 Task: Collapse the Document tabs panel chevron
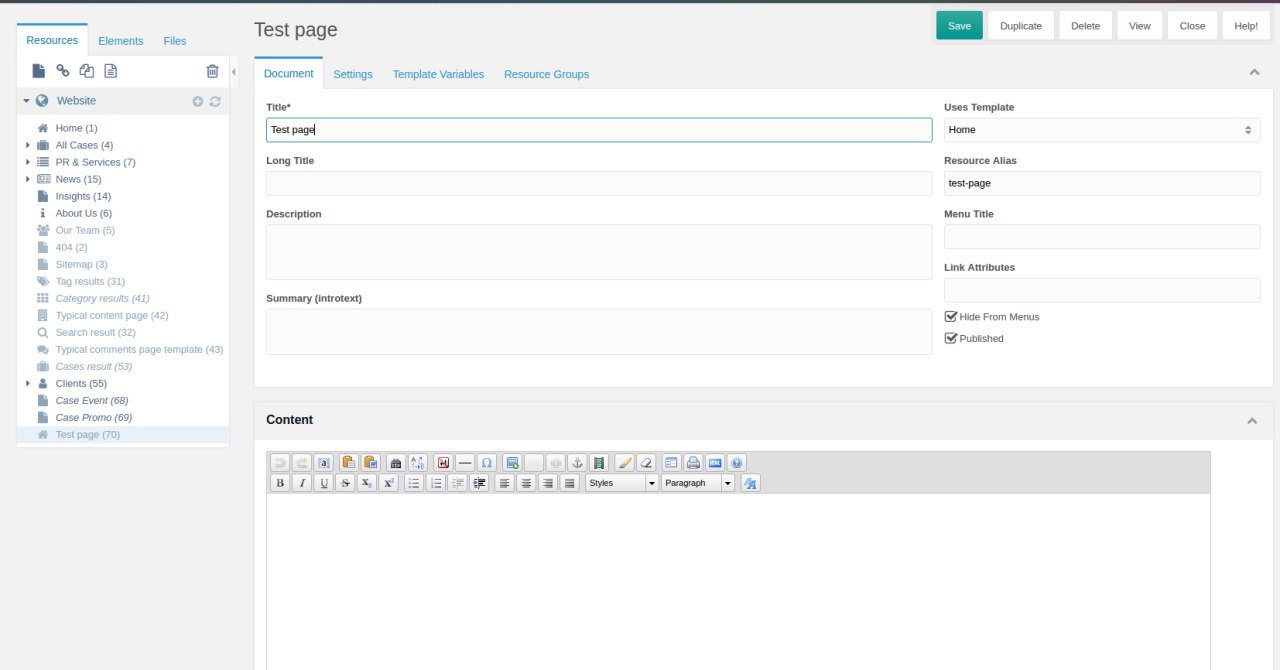click(1254, 72)
